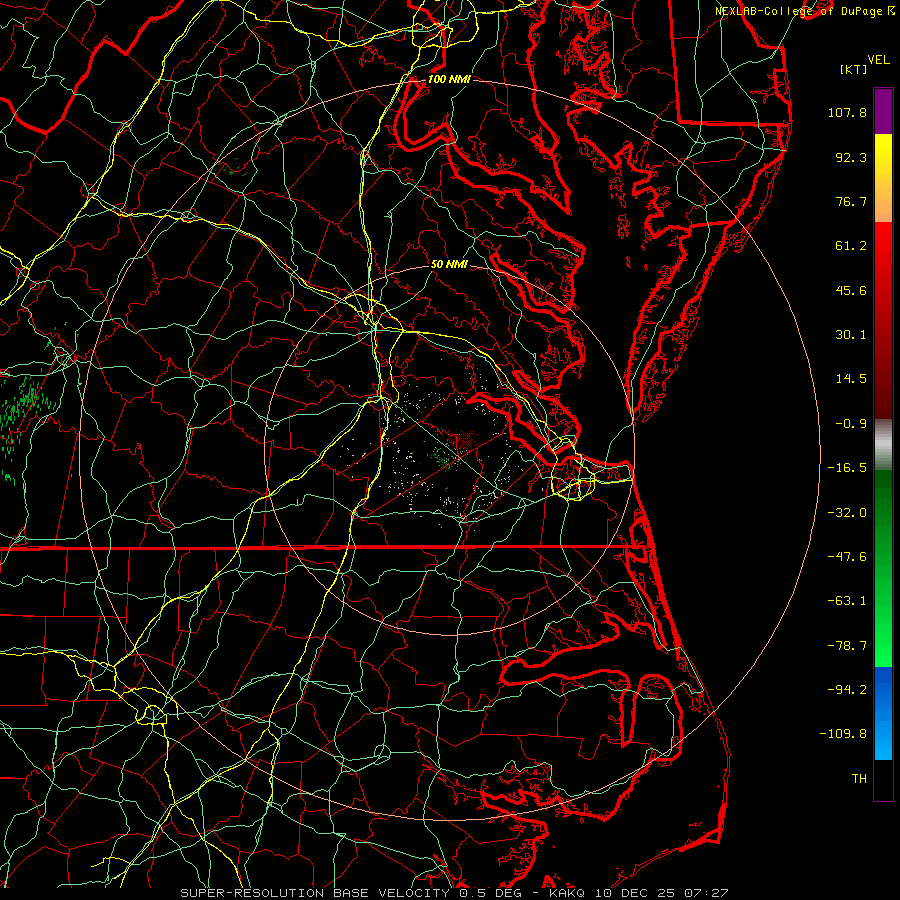The width and height of the screenshot is (900, 900).
Task: Click the yellow-orange segment of the color bar
Action: 883,178
